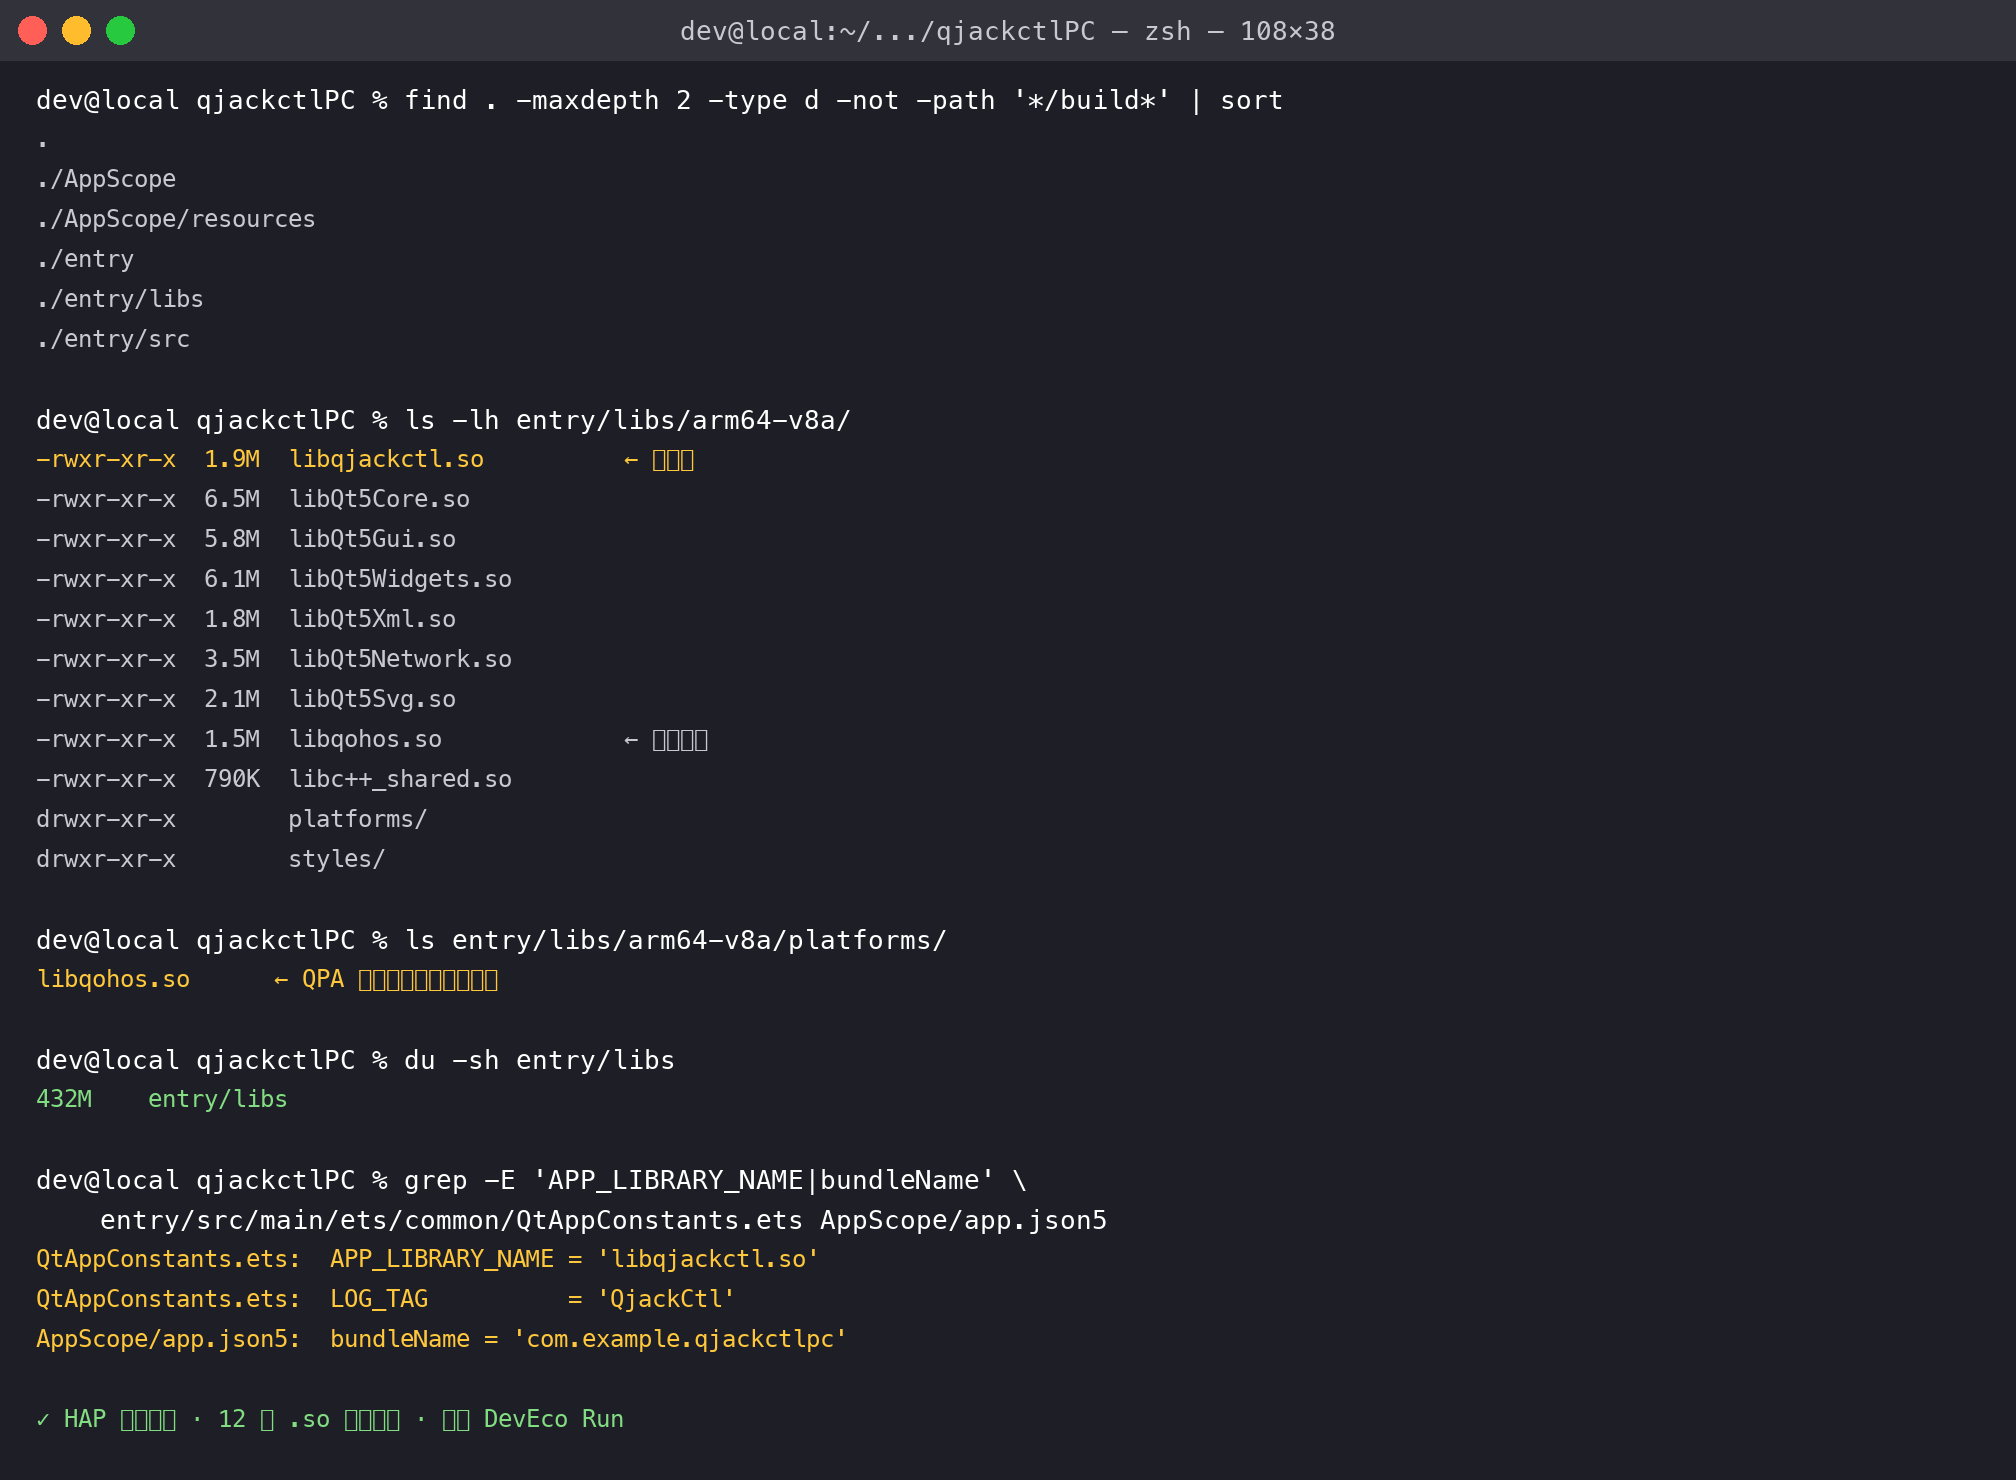
Task: Select the libQt5Xml.so file name
Action: coord(372,619)
